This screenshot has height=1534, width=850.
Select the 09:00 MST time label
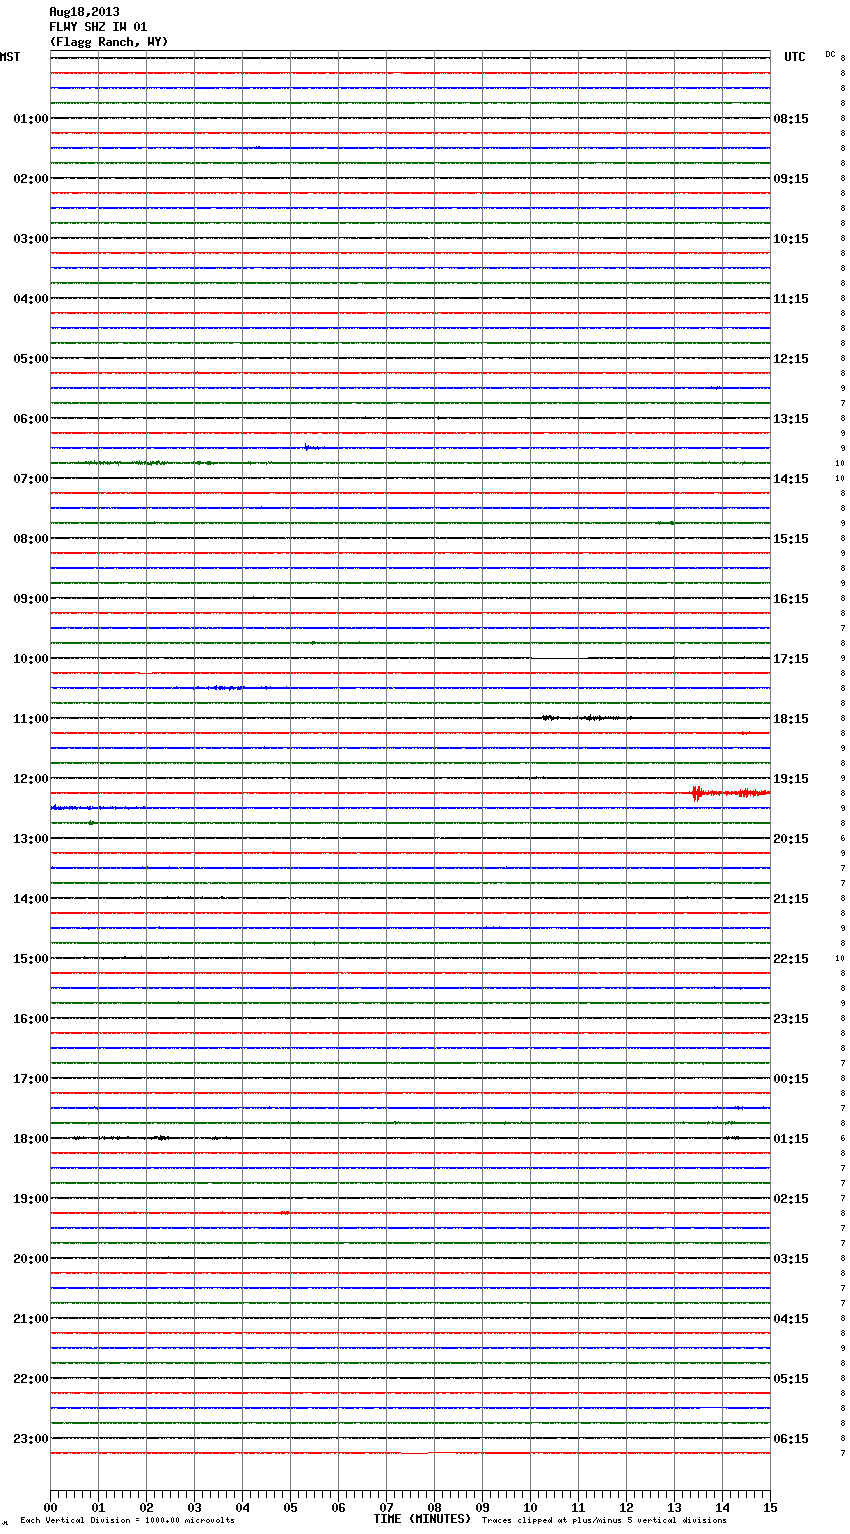(x=30, y=599)
